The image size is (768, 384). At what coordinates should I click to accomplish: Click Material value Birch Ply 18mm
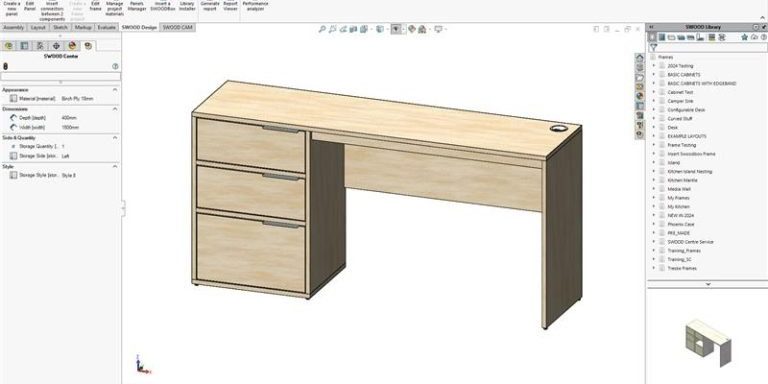77,99
